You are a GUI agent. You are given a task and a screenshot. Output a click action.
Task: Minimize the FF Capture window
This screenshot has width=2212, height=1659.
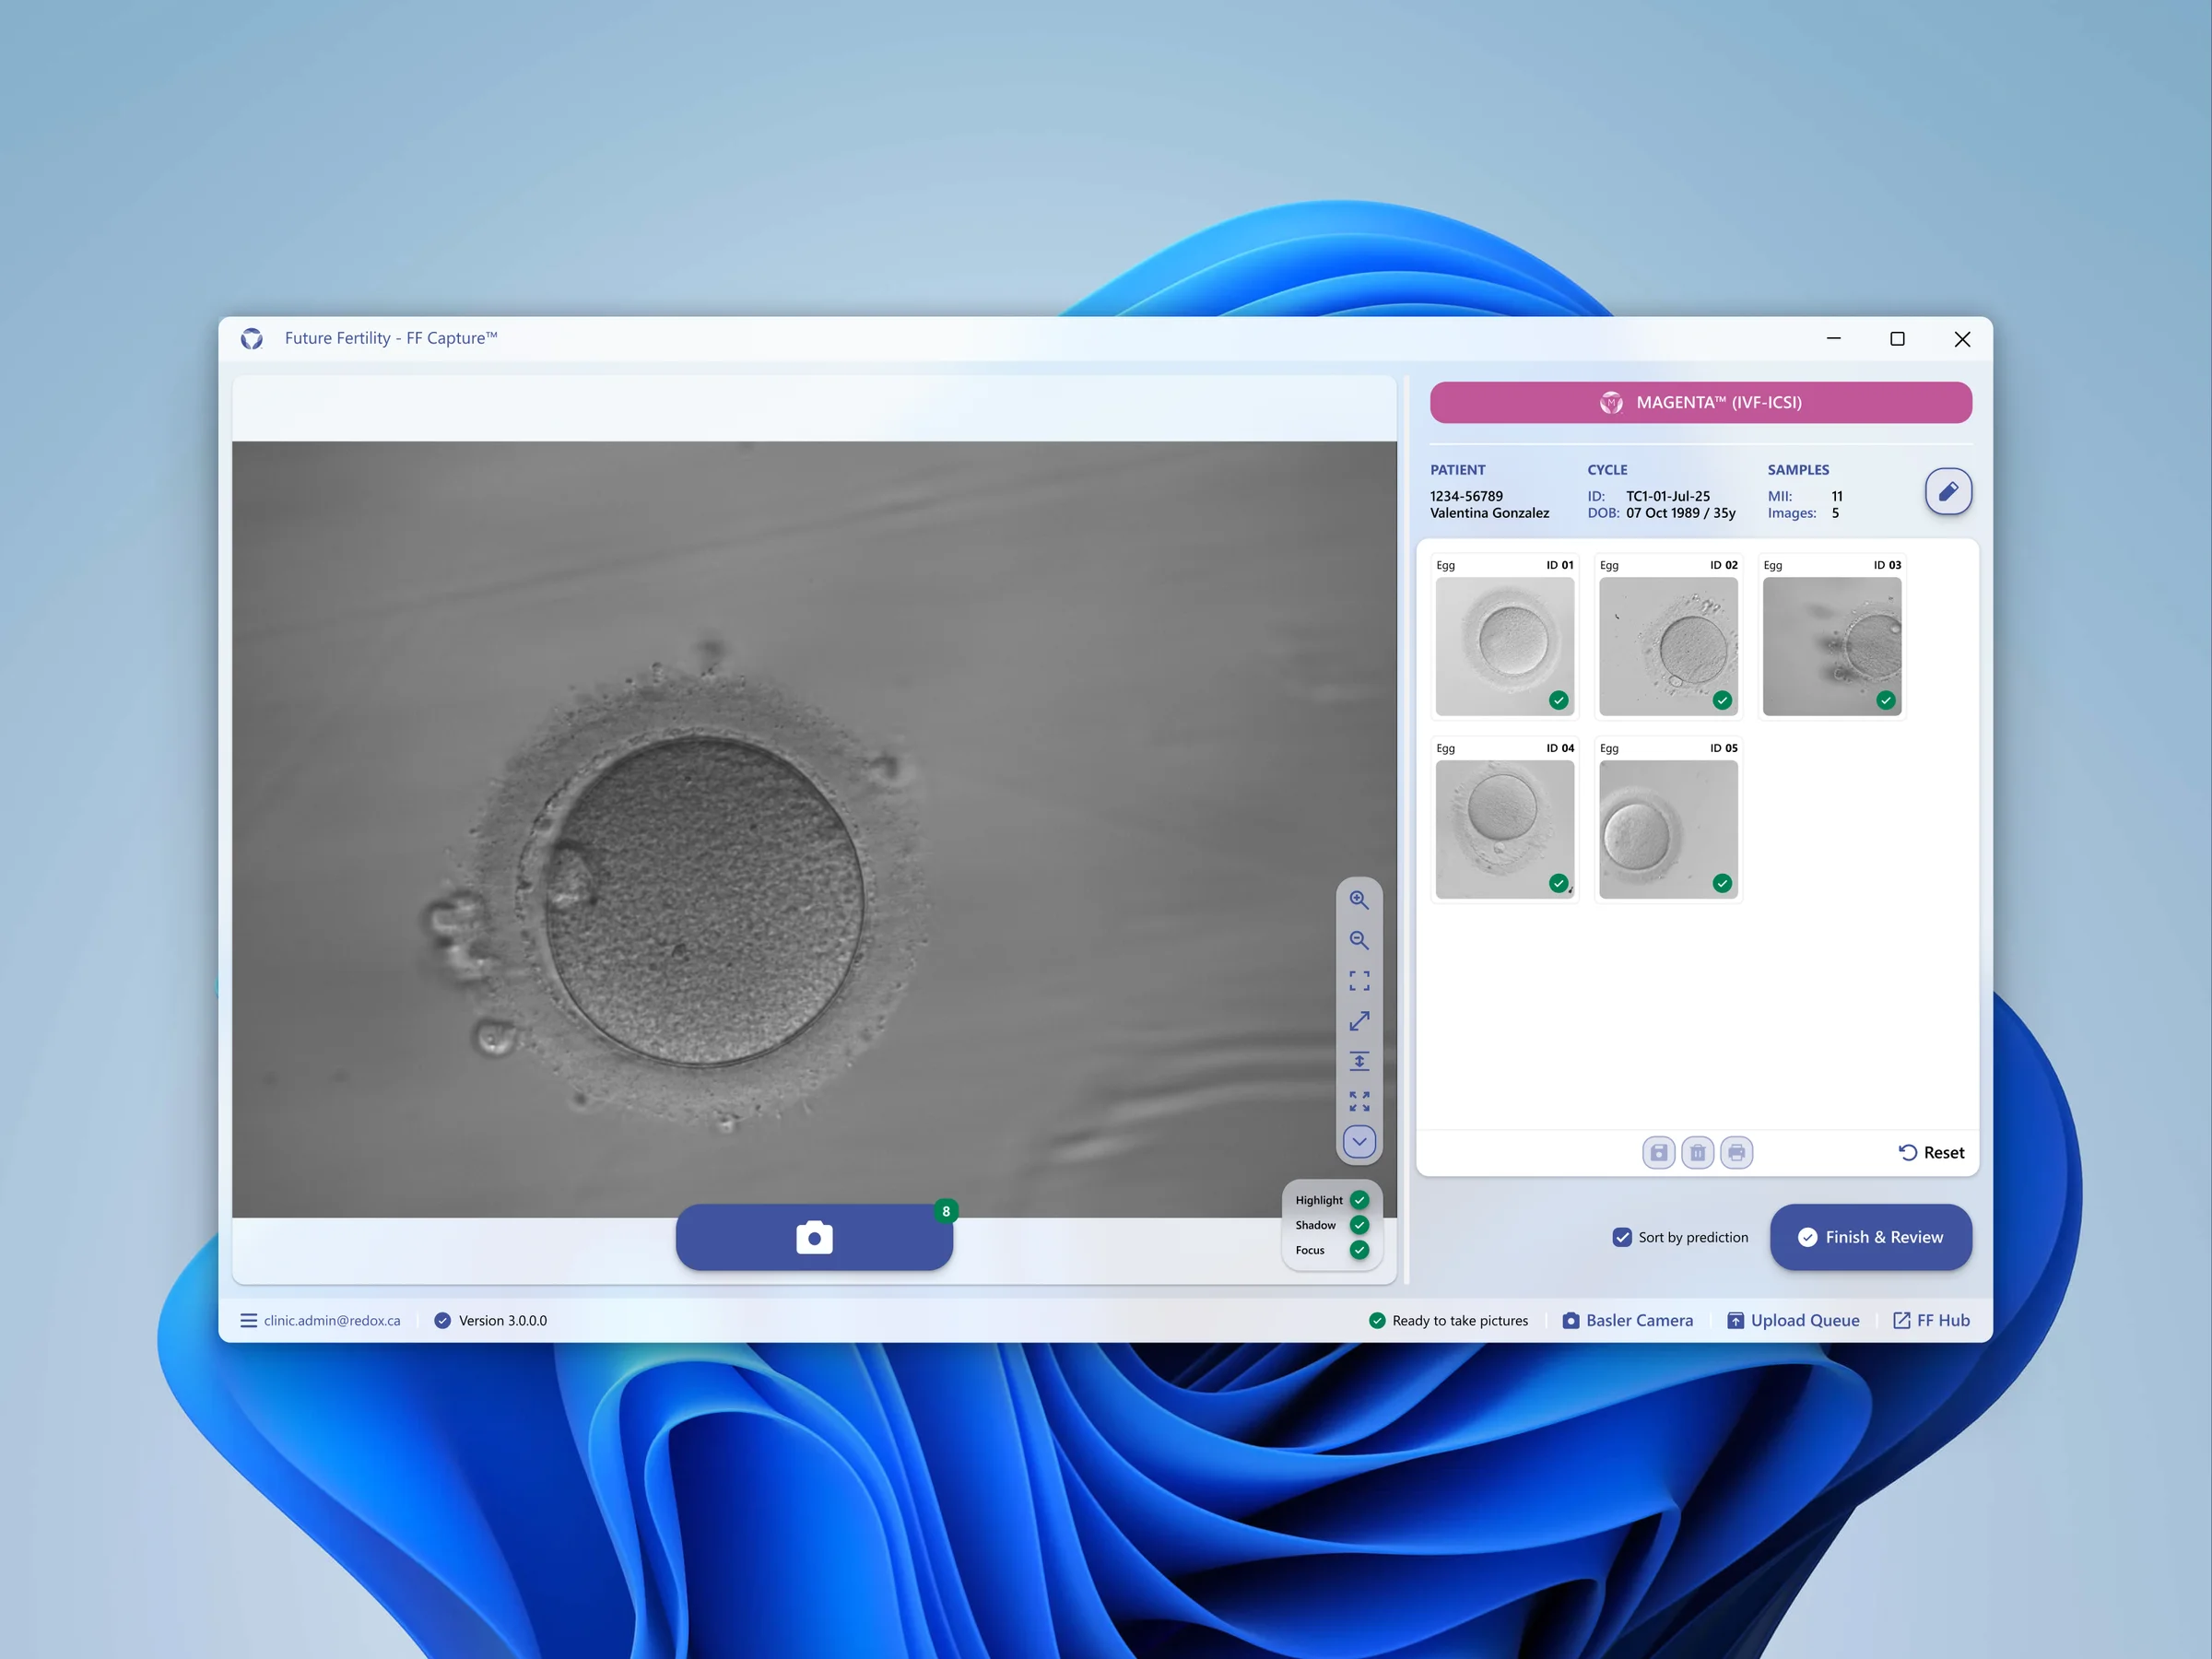tap(1834, 338)
